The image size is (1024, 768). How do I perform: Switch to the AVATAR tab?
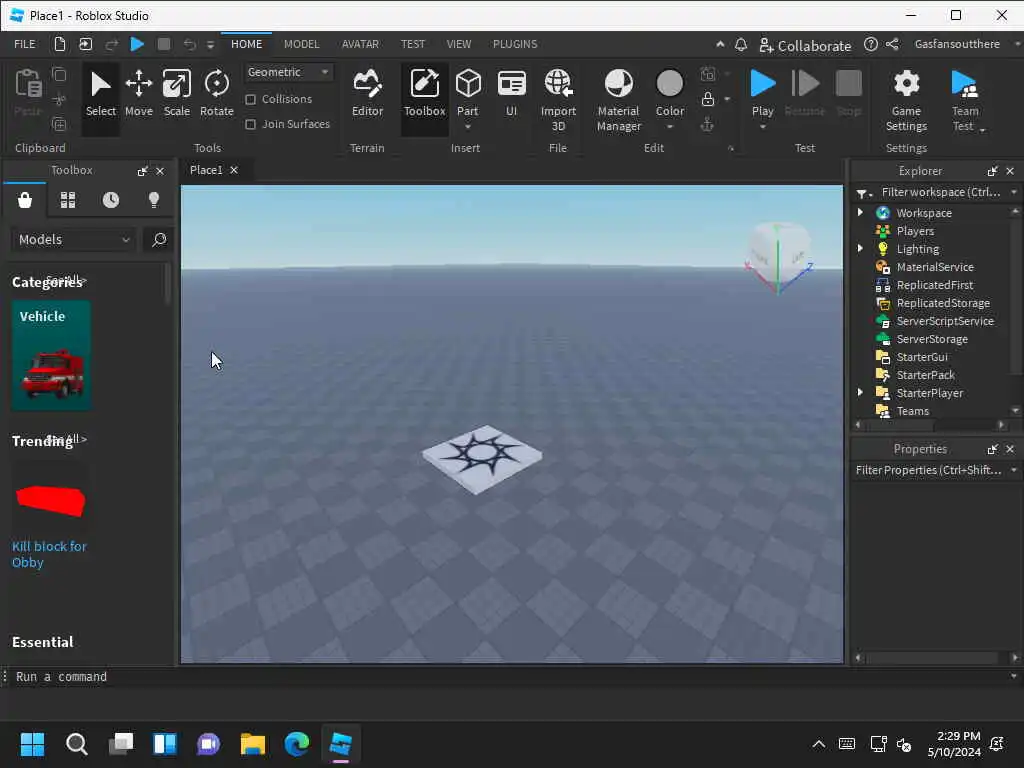[360, 44]
